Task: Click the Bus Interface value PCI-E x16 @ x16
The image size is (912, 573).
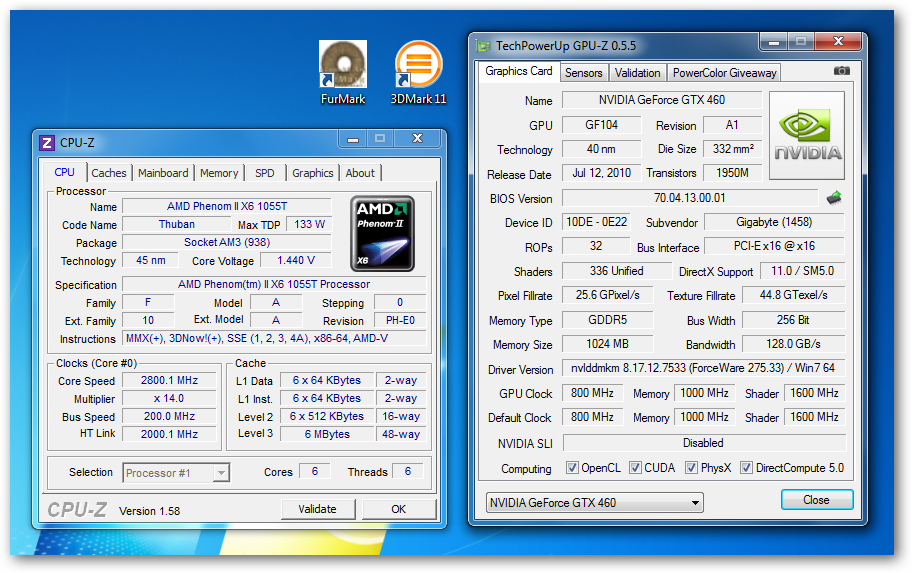Action: (x=774, y=246)
